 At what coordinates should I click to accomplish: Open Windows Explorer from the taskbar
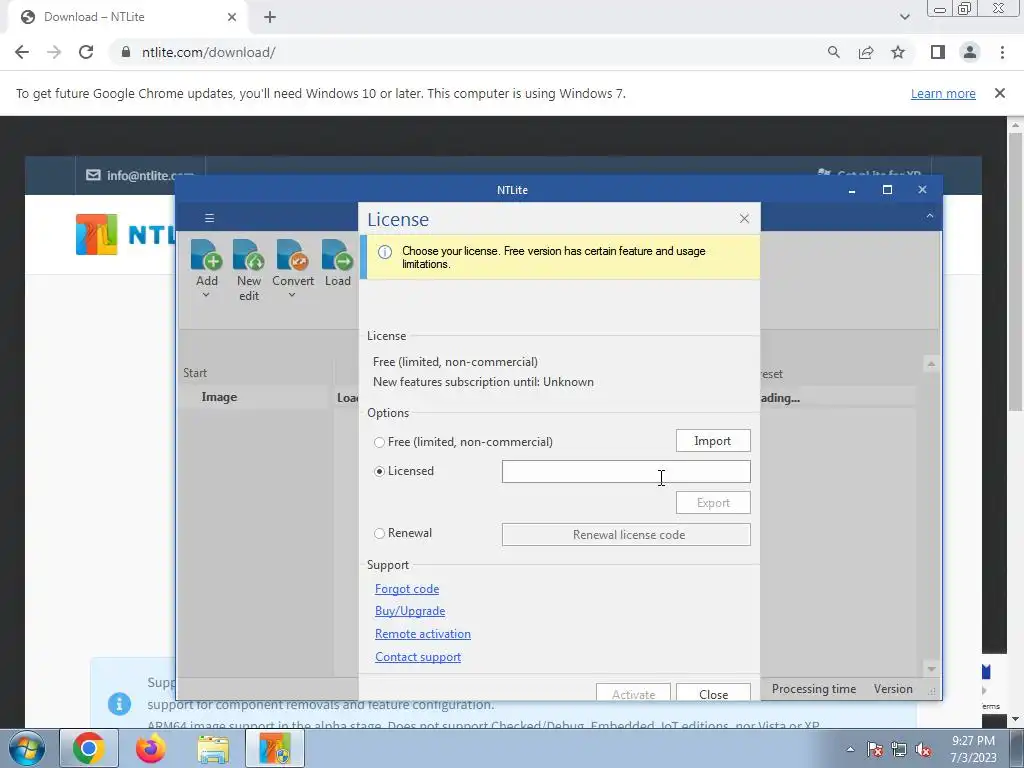click(214, 748)
